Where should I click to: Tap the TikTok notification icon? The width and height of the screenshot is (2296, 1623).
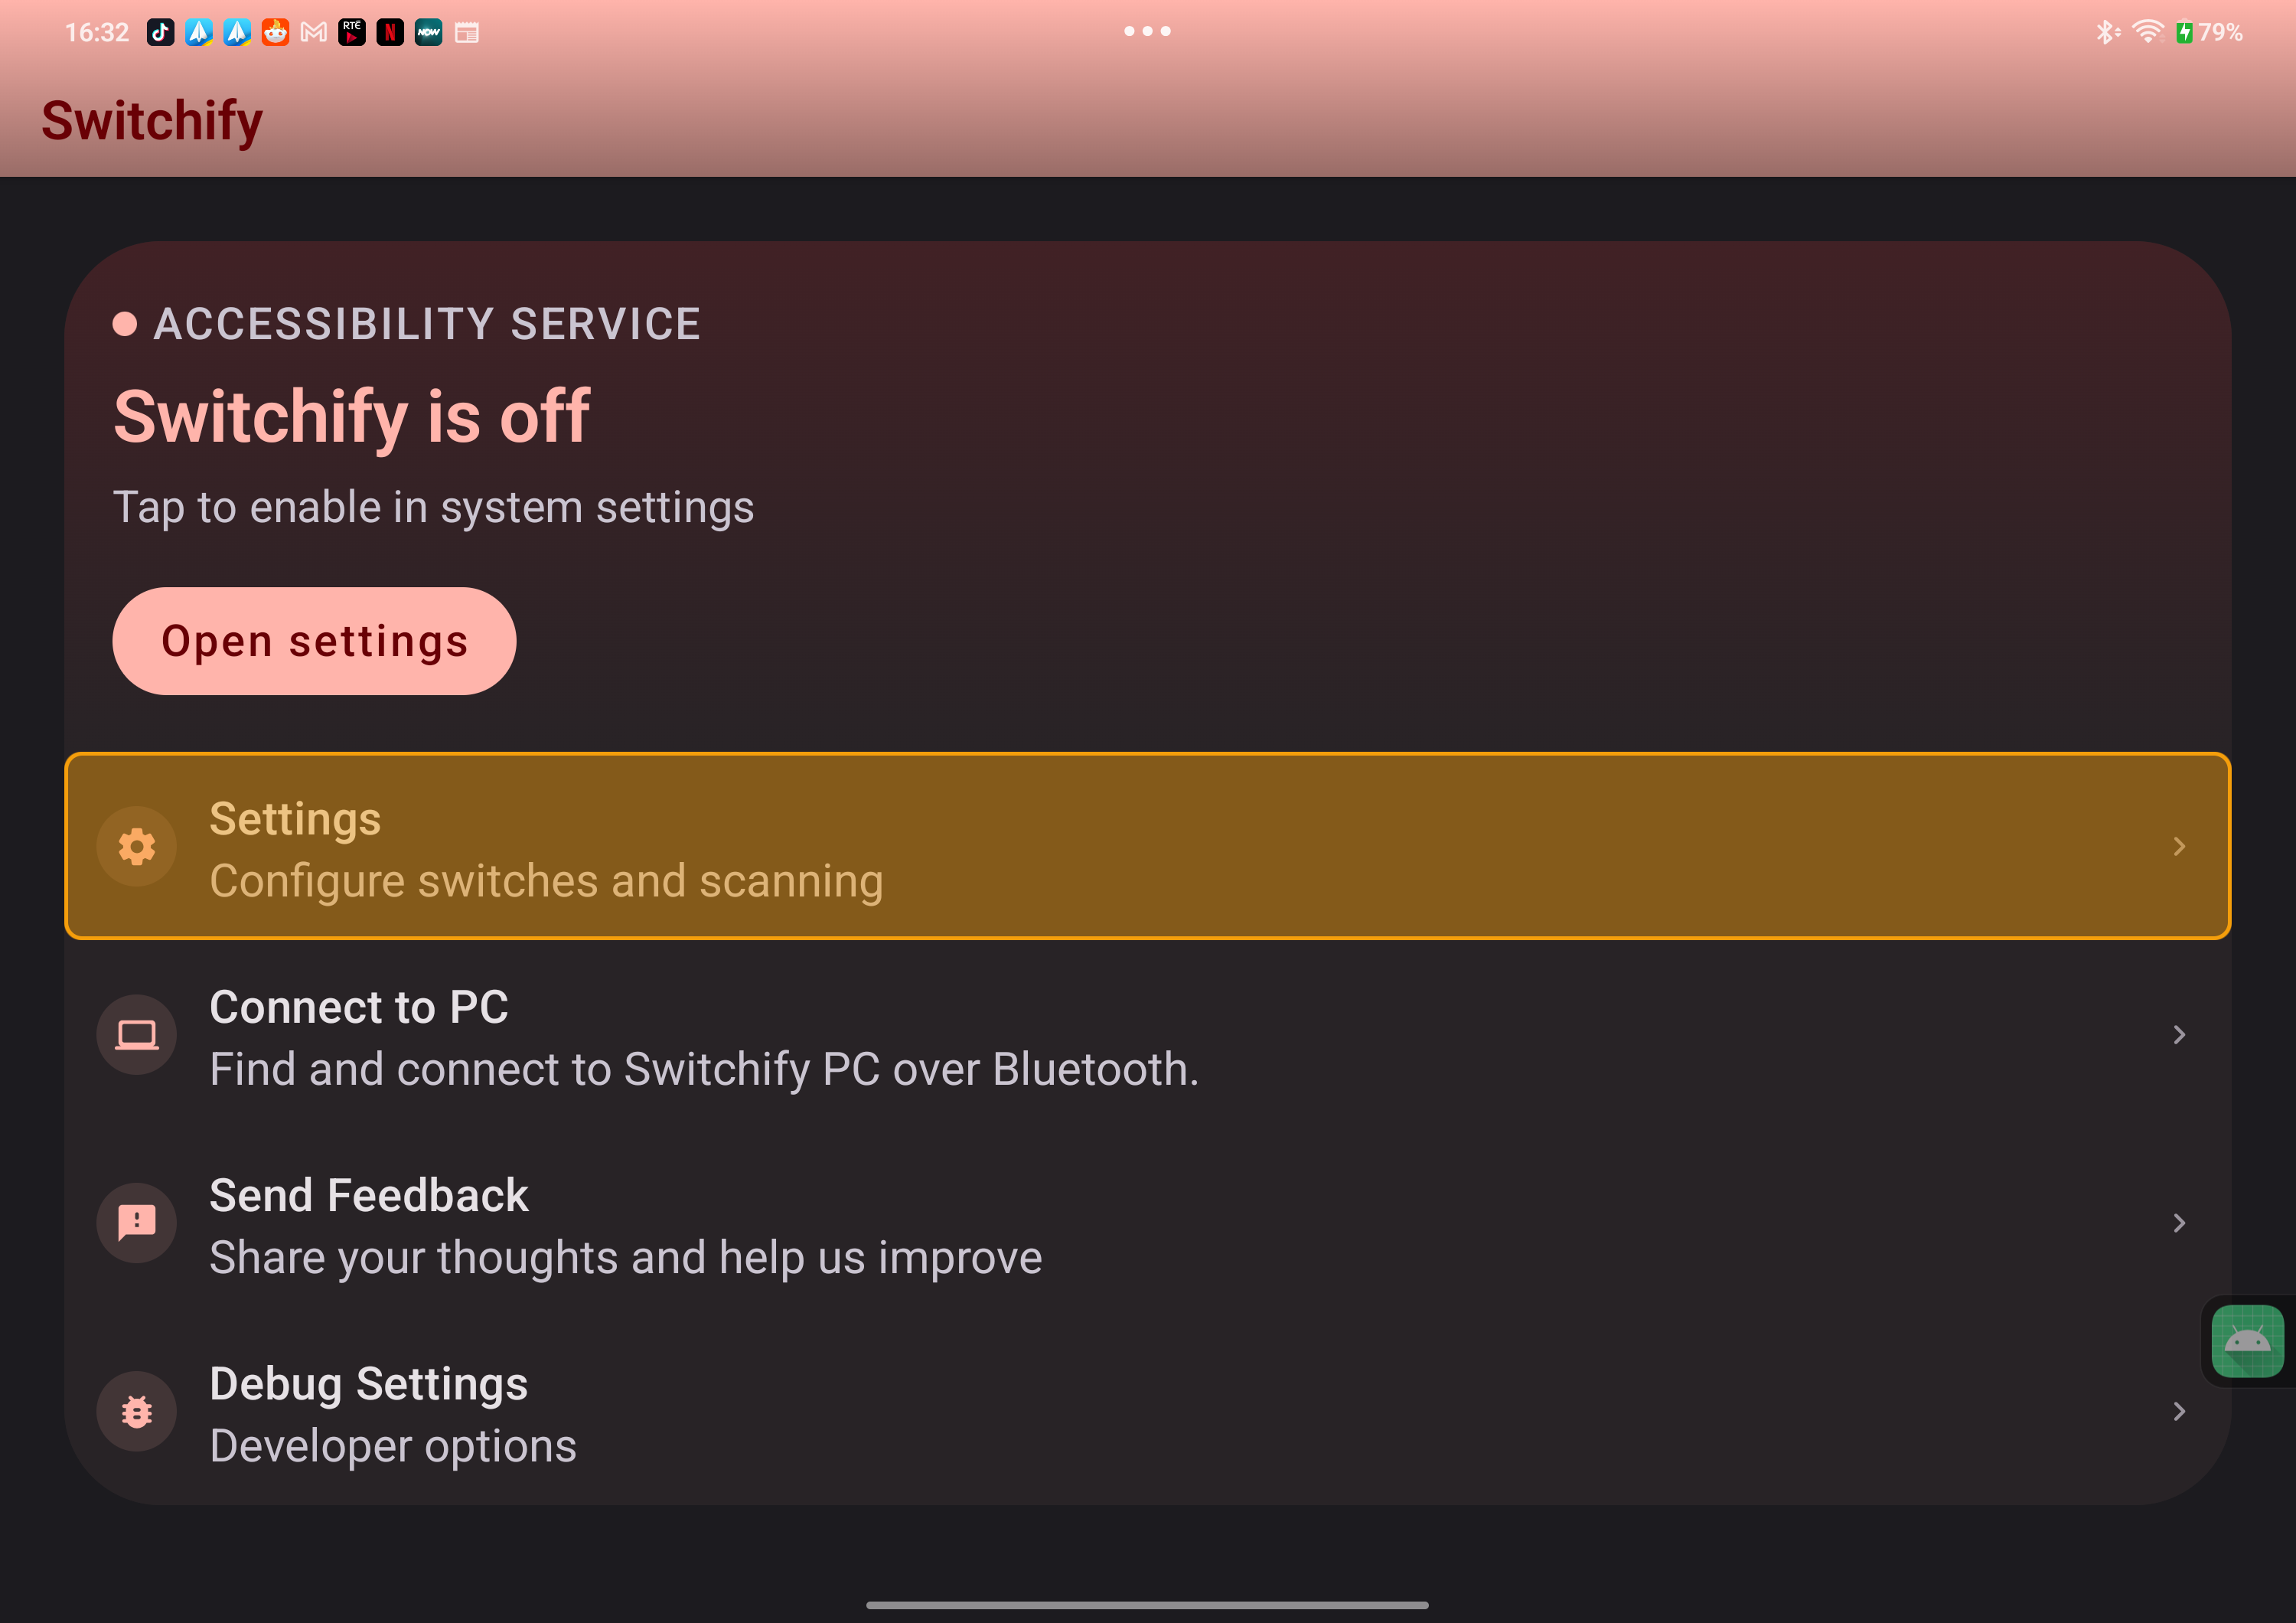tap(160, 32)
